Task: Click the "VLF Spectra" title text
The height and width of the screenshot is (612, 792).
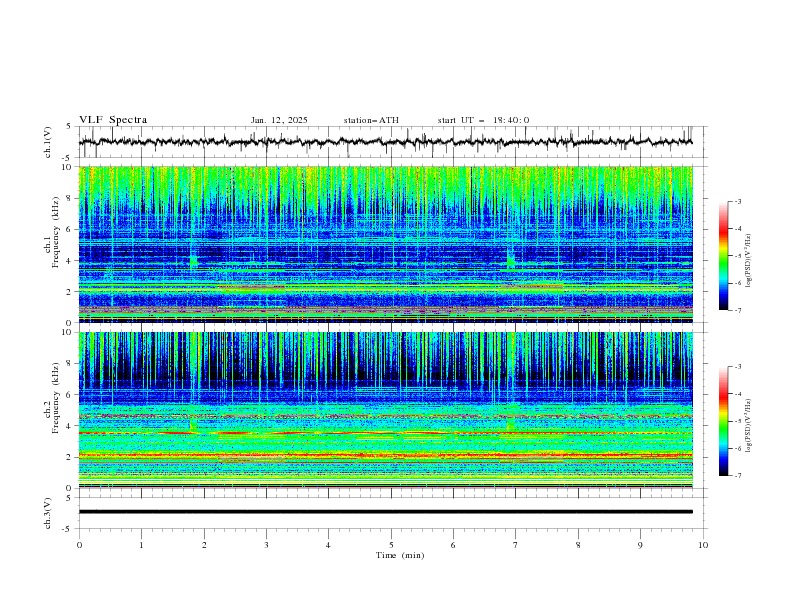Action: click(x=113, y=120)
